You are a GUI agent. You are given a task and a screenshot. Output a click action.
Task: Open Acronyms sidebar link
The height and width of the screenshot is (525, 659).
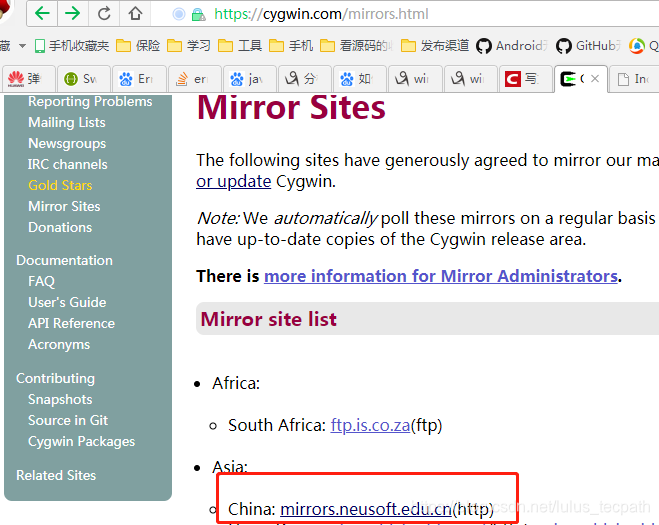pos(59,344)
